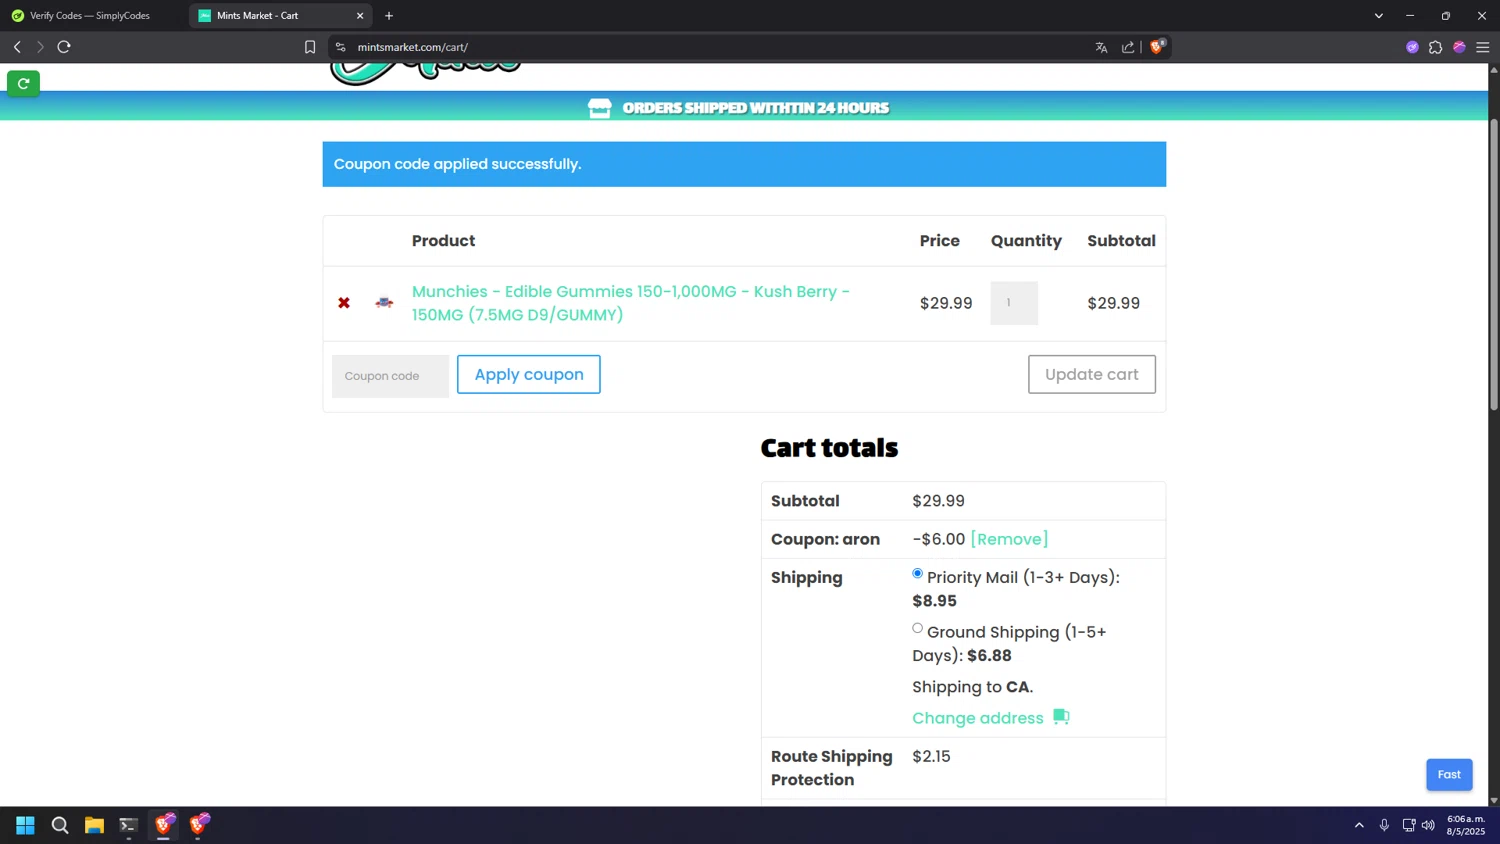Select Priority Mail shipping option
Viewport: 1500px width, 844px height.
917,574
